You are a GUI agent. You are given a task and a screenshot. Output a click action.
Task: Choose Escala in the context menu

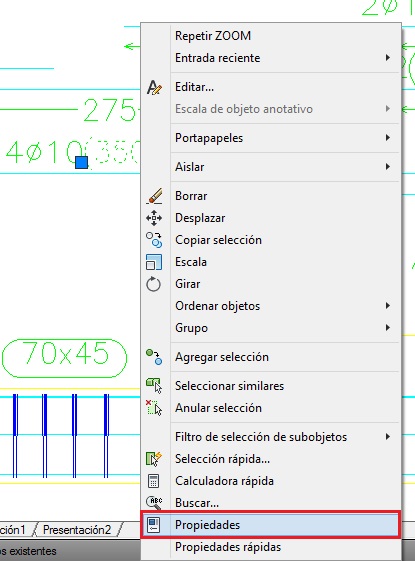pyautogui.click(x=270, y=262)
